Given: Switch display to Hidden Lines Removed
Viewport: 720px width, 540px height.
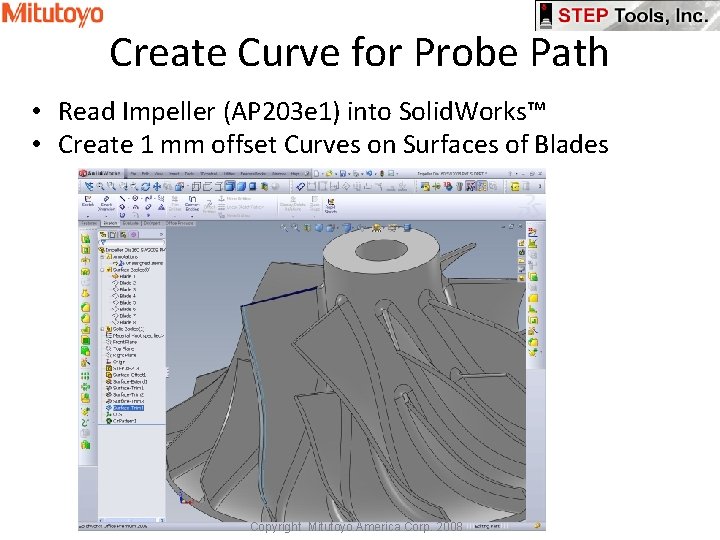Looking at the screenshot, I should pyautogui.click(x=218, y=187).
